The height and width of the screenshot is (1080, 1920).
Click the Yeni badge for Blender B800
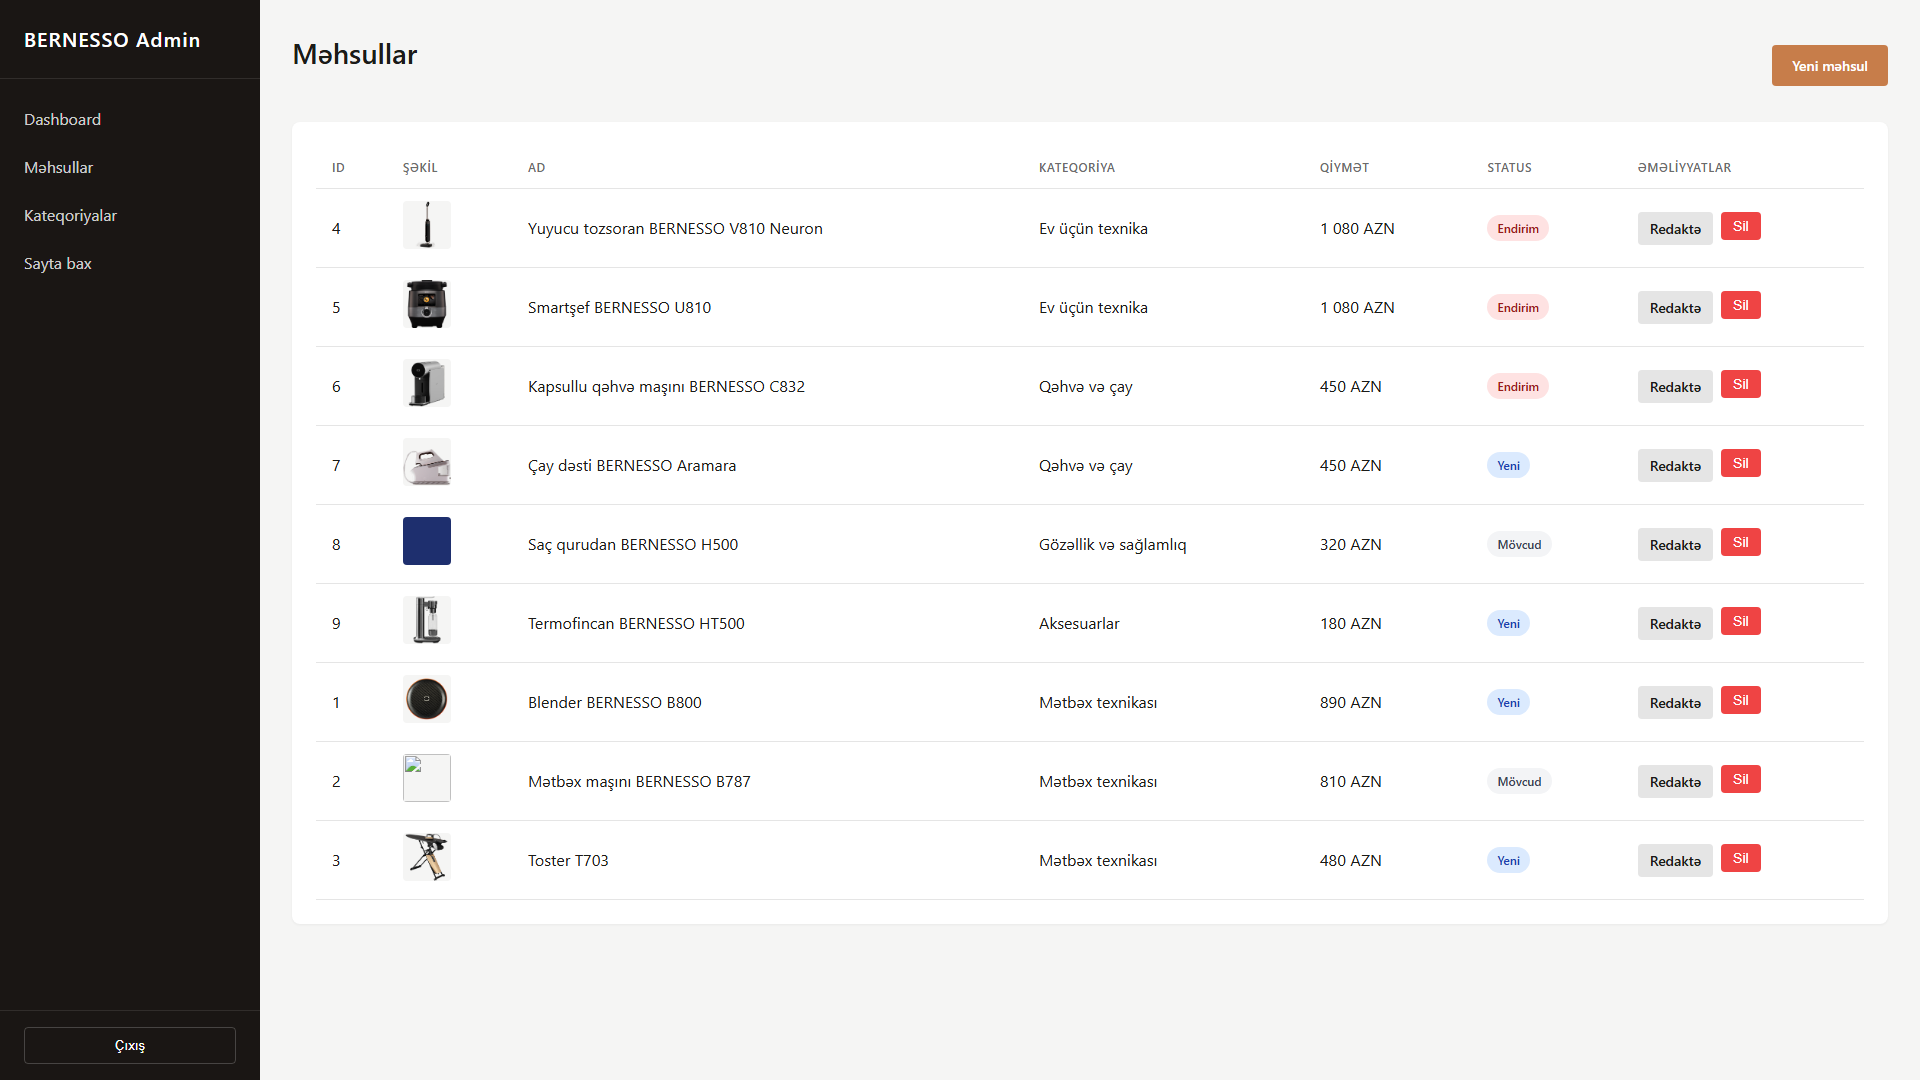[x=1508, y=702]
